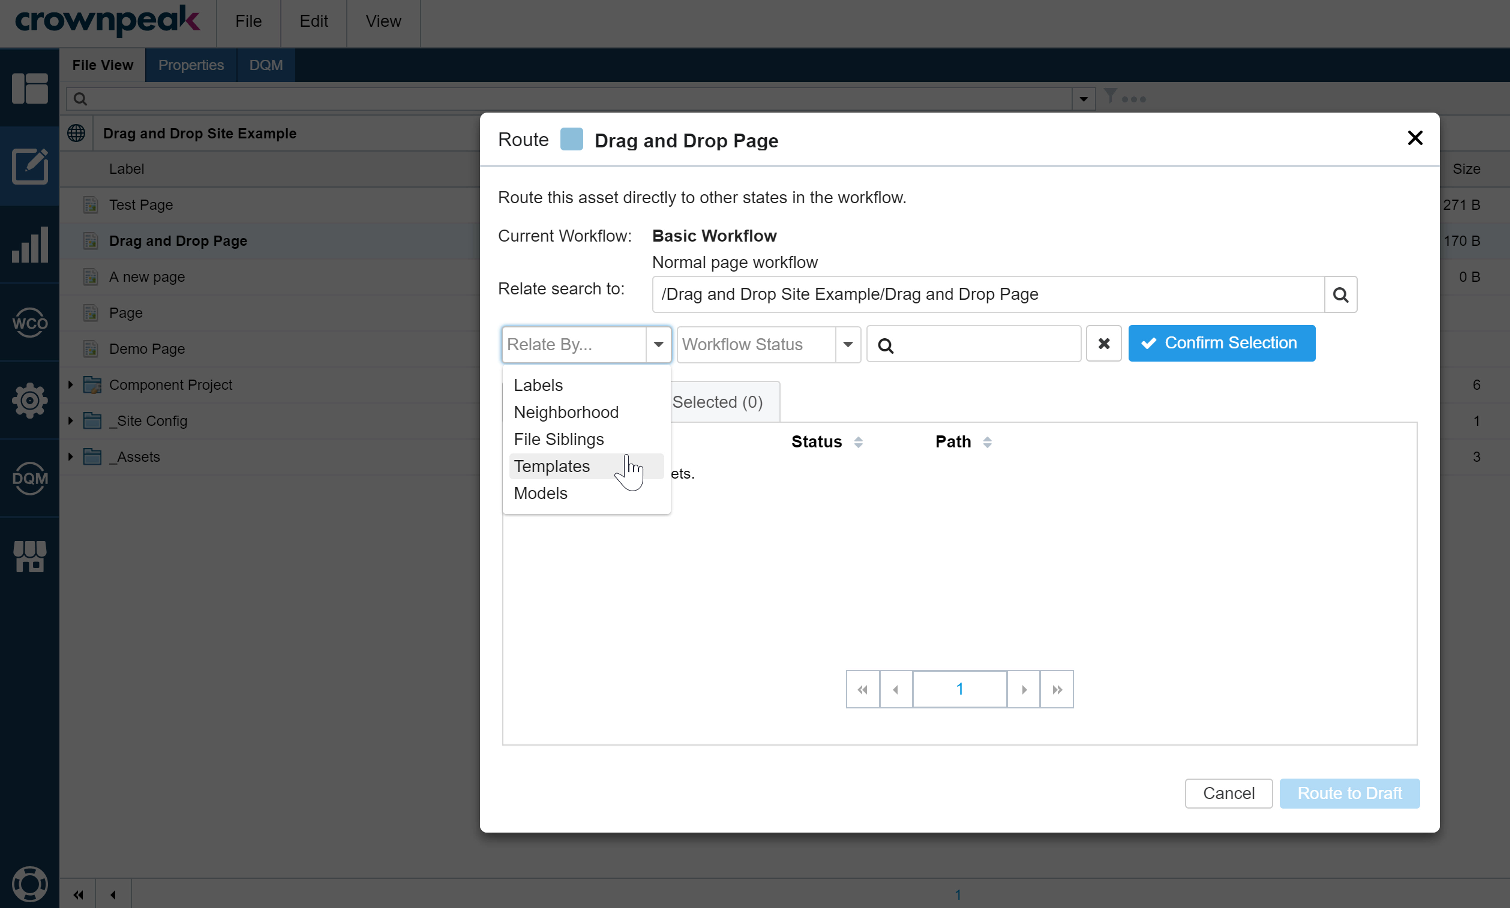Switch to the DQM tab
1510x908 pixels.
266,65
